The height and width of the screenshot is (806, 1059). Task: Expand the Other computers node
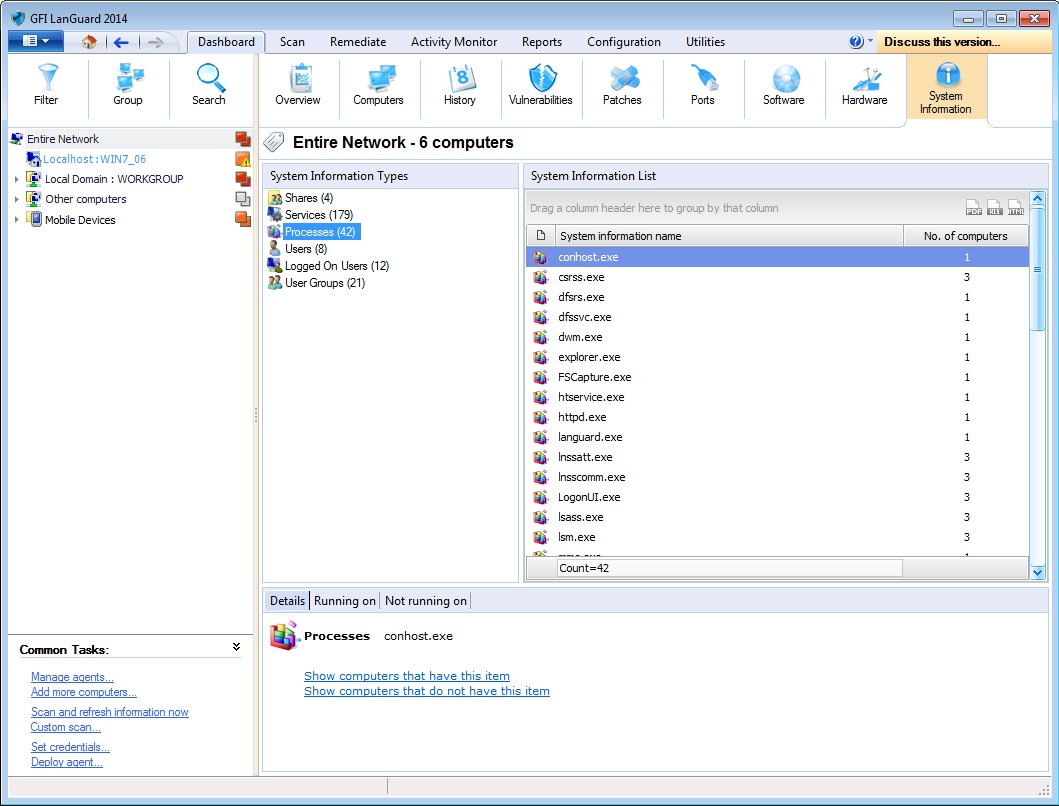pos(17,199)
